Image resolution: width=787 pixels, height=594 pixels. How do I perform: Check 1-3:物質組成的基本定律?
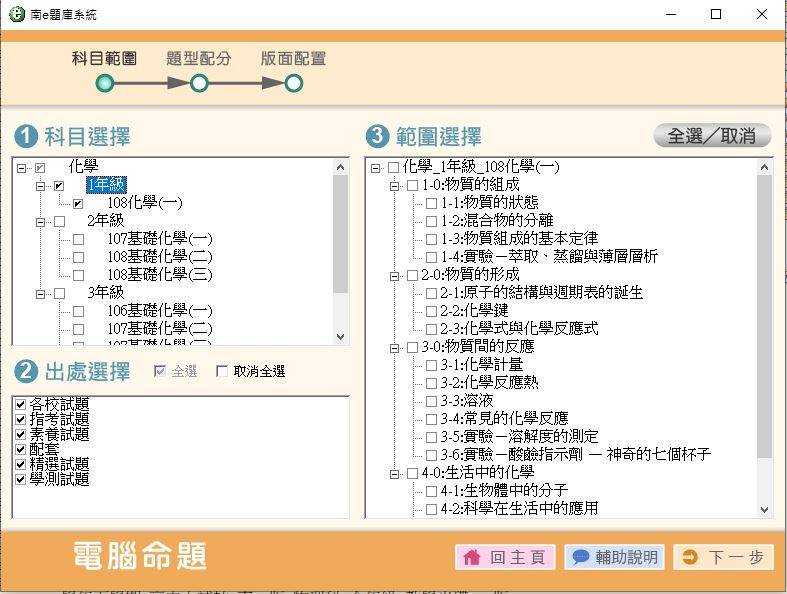(x=431, y=240)
